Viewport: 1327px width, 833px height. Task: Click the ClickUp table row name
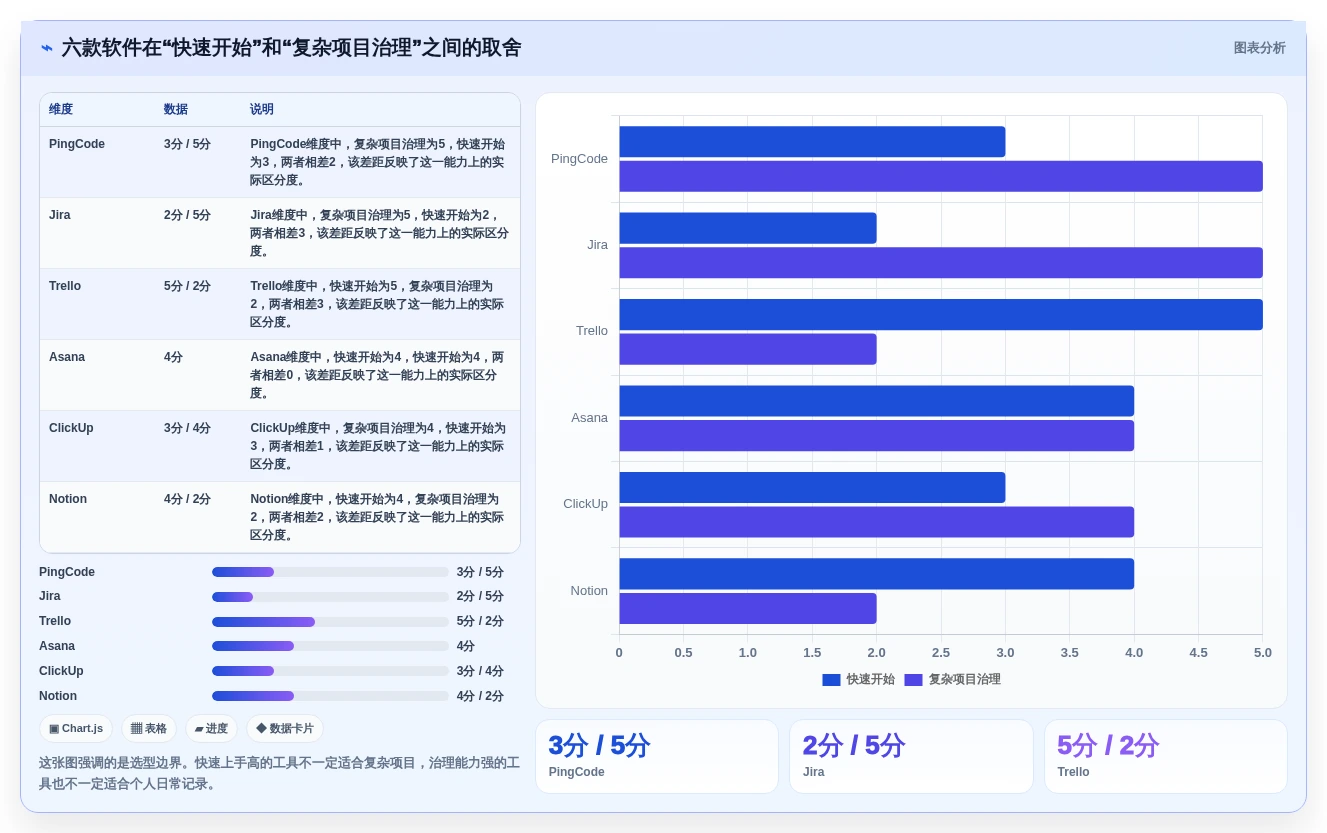coord(71,428)
